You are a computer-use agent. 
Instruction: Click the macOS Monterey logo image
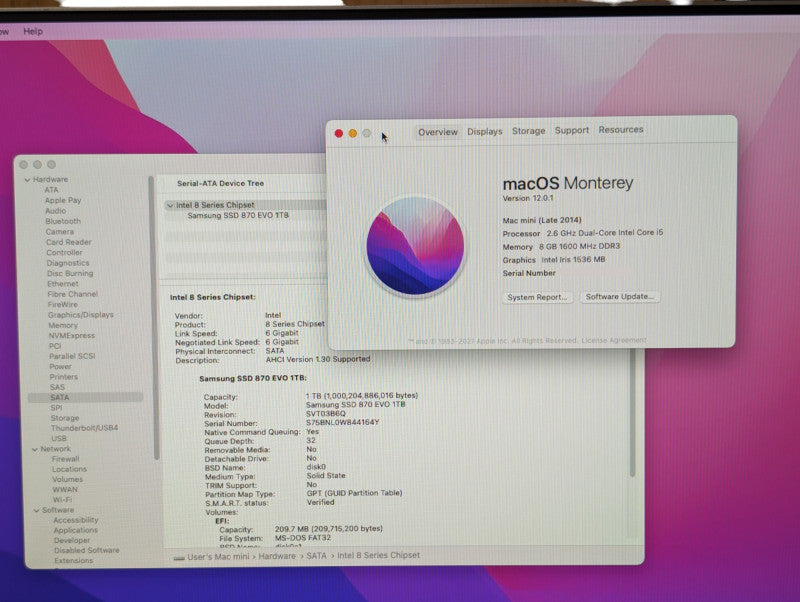[x=415, y=246]
